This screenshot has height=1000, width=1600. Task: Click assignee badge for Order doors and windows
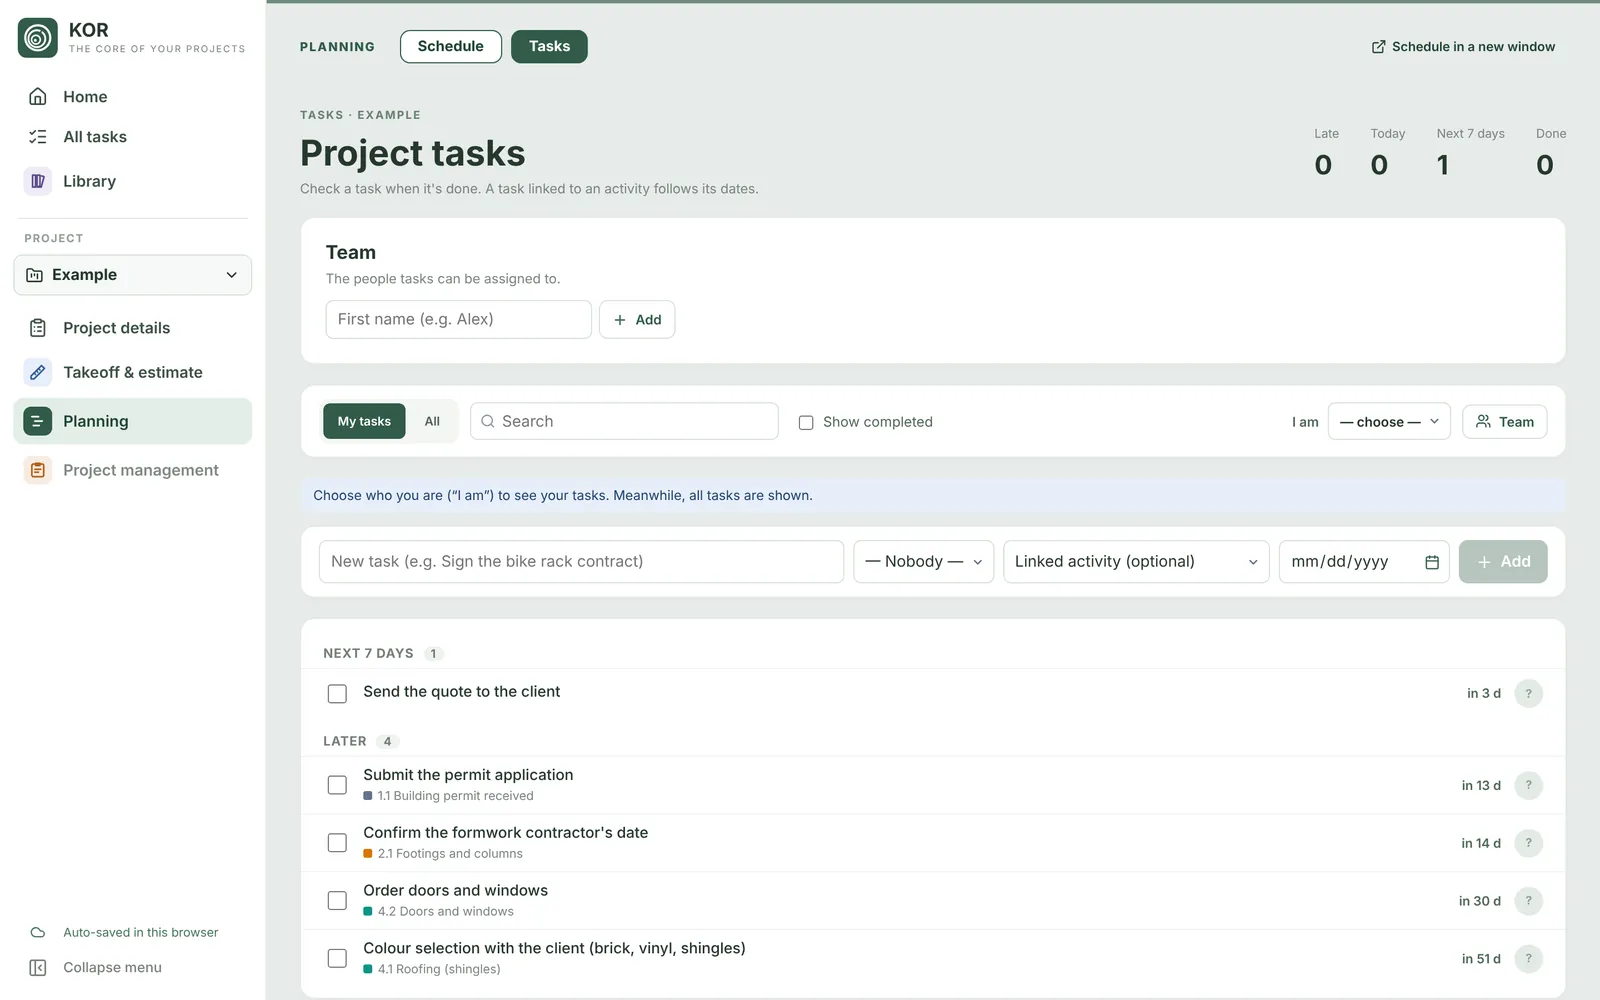click(x=1528, y=901)
